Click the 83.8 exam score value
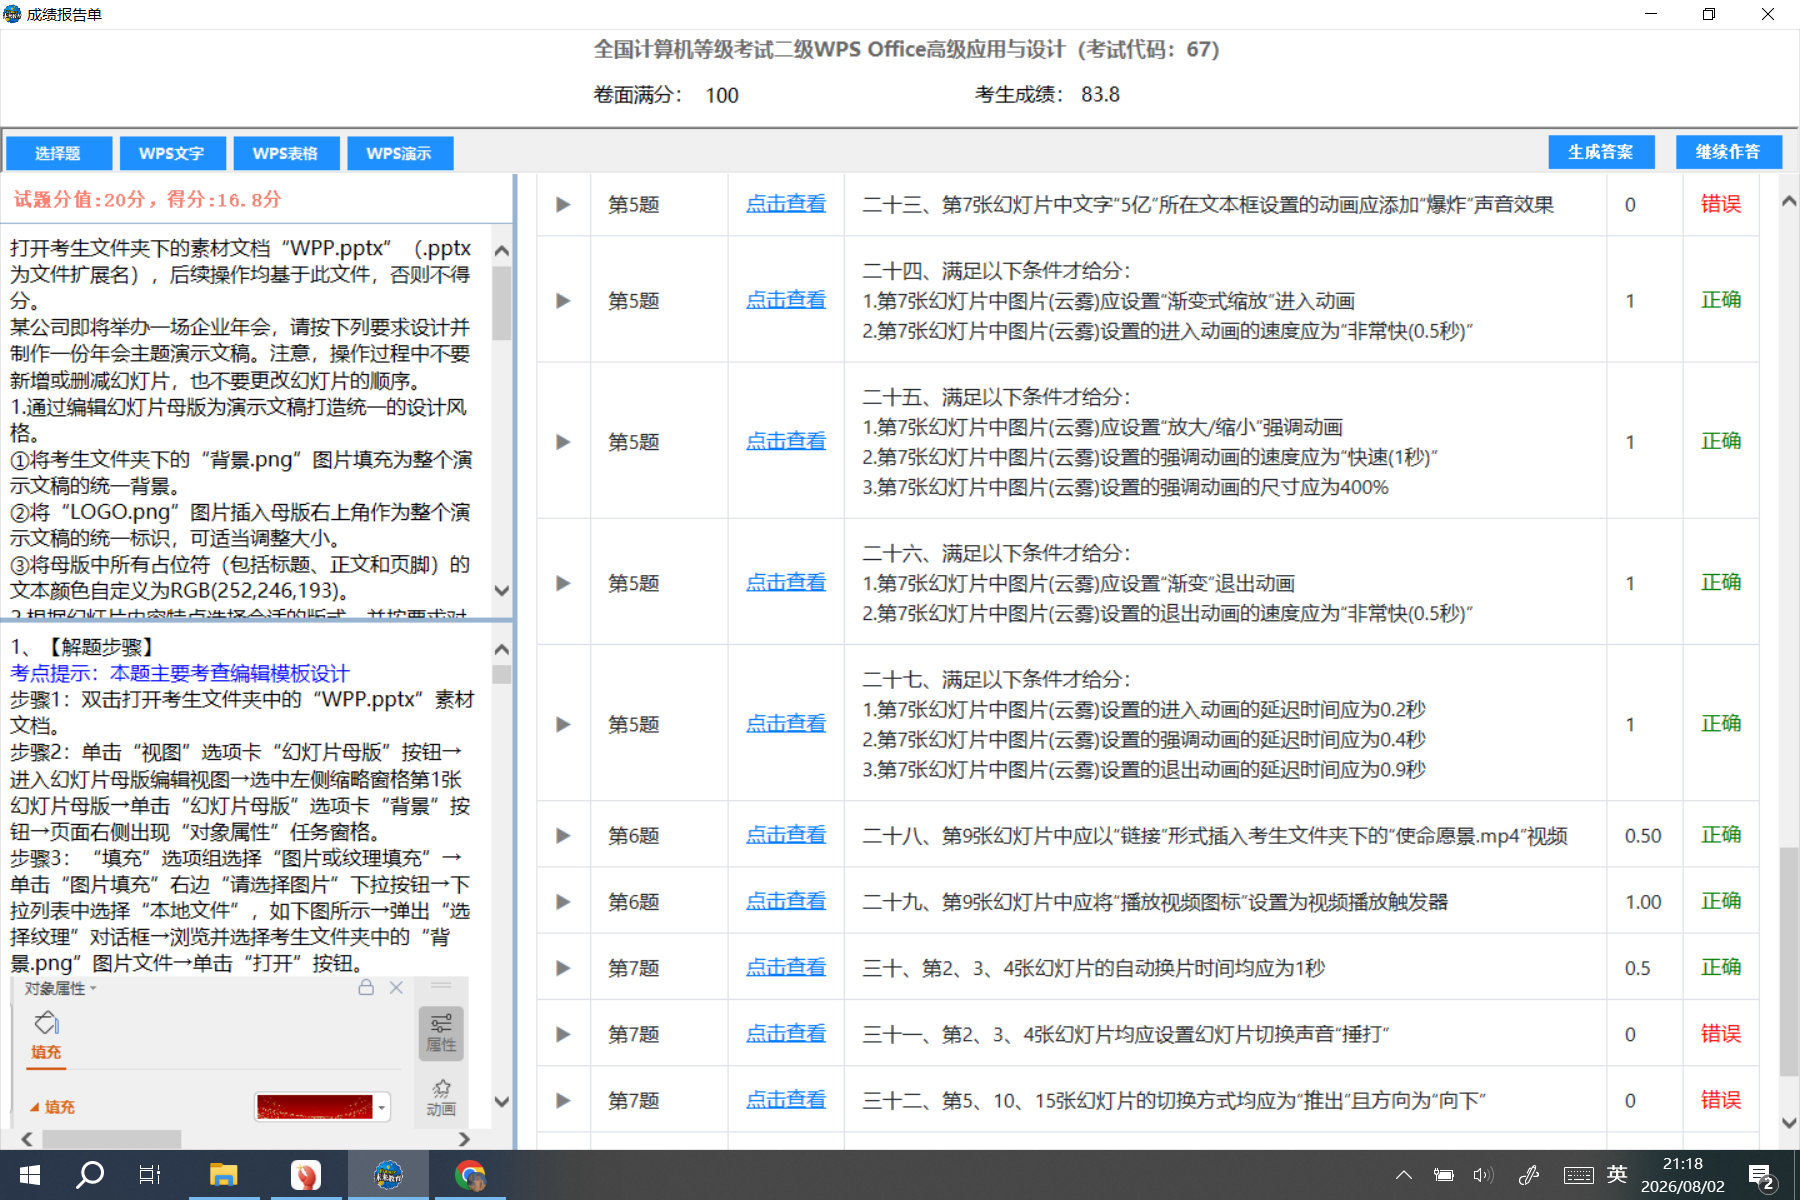This screenshot has height=1200, width=1800. (1100, 94)
